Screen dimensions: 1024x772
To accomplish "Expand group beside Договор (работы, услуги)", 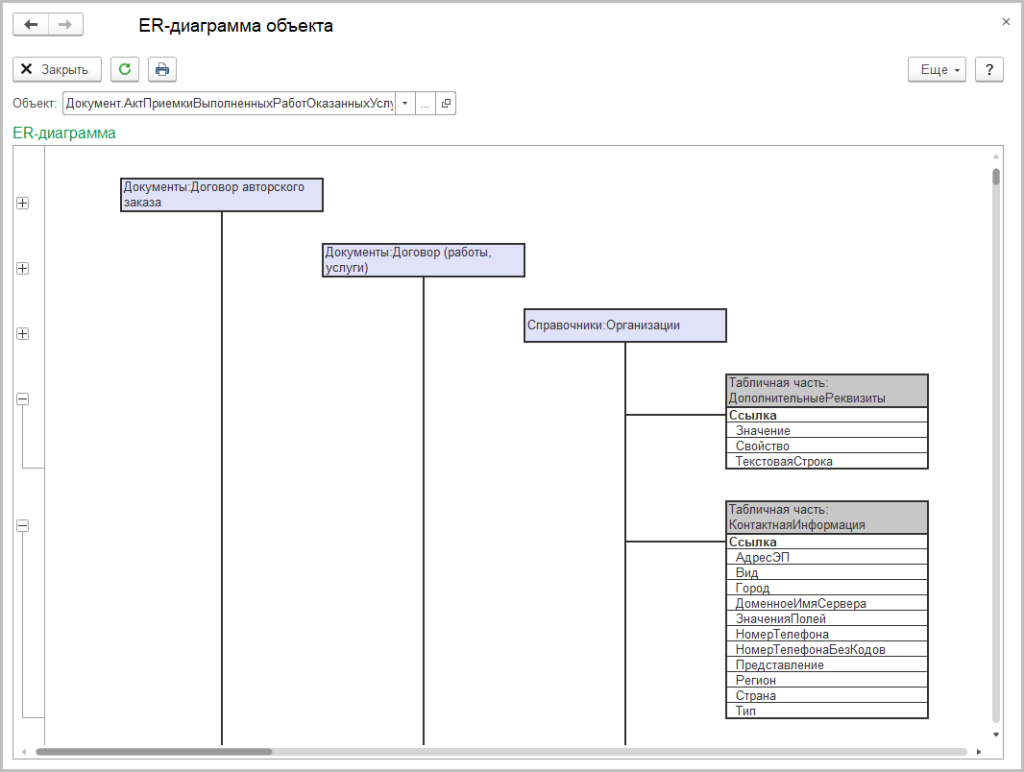I will pos(23,268).
